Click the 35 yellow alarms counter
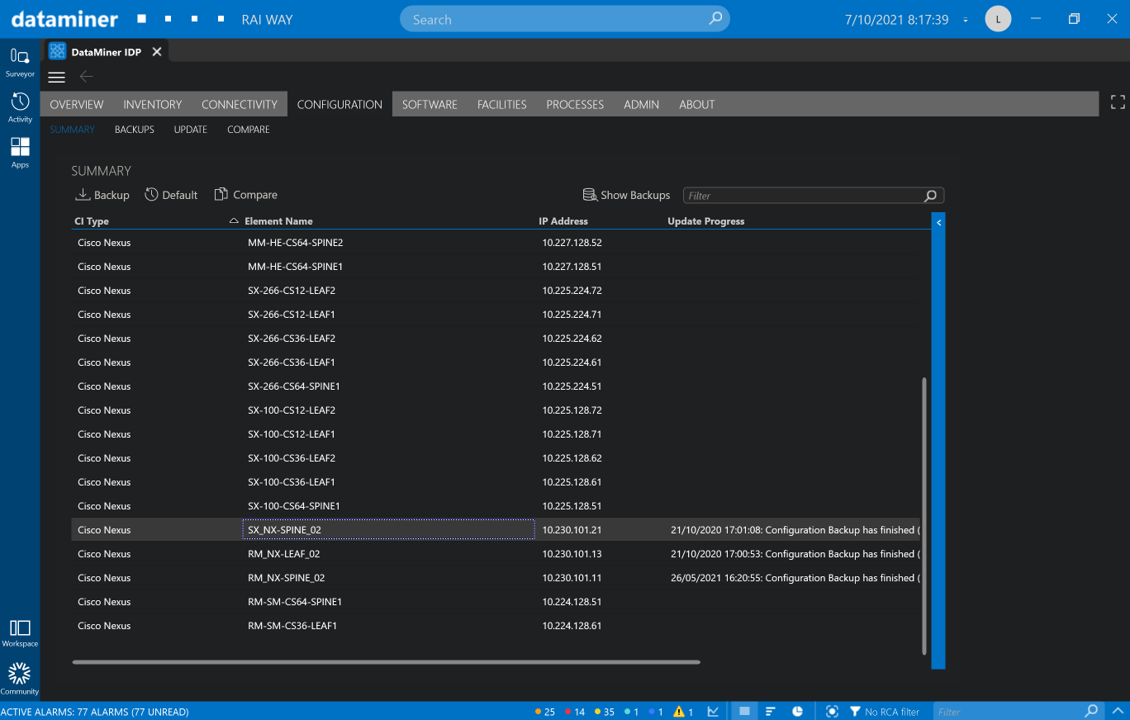Viewport: 1130px width, 720px height. point(604,711)
